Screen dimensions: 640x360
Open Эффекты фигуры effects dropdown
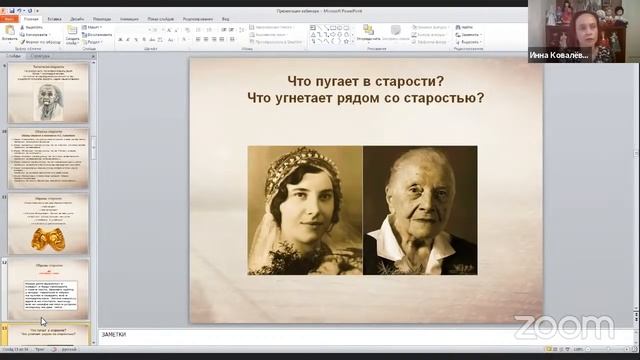tap(431, 42)
